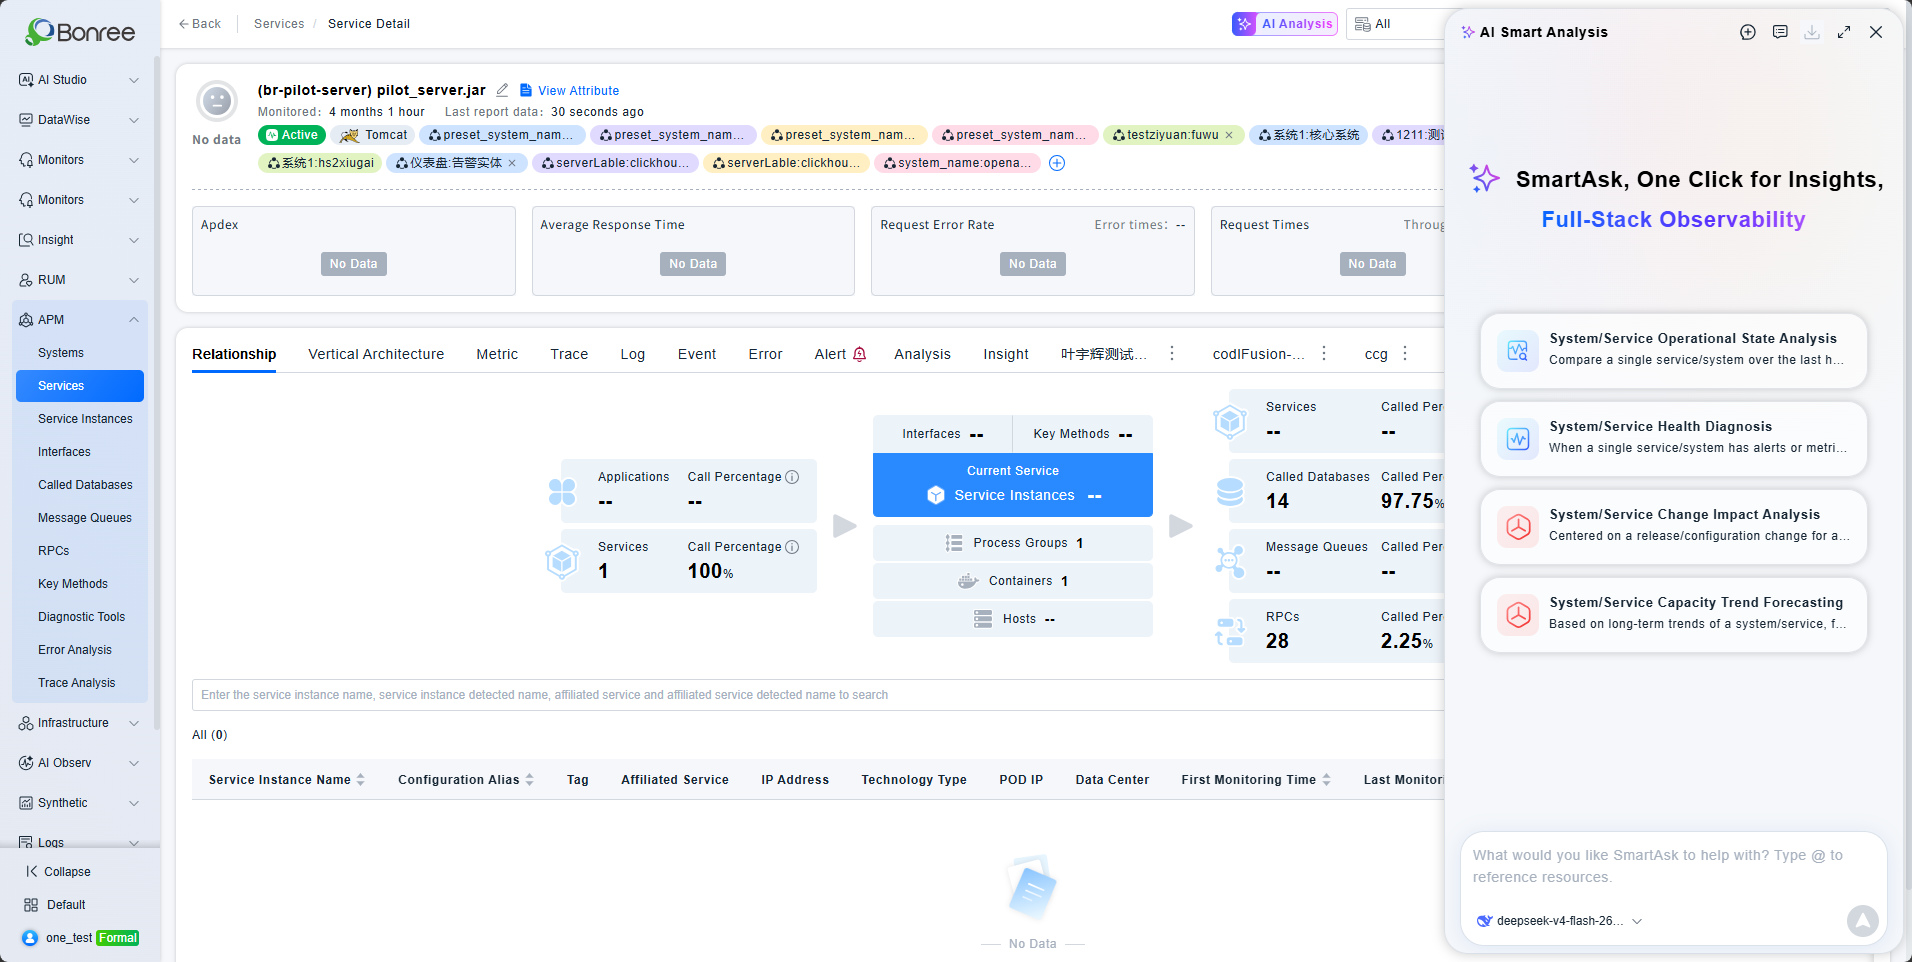Switch to the Metric tab
1912x962 pixels.
pos(497,354)
